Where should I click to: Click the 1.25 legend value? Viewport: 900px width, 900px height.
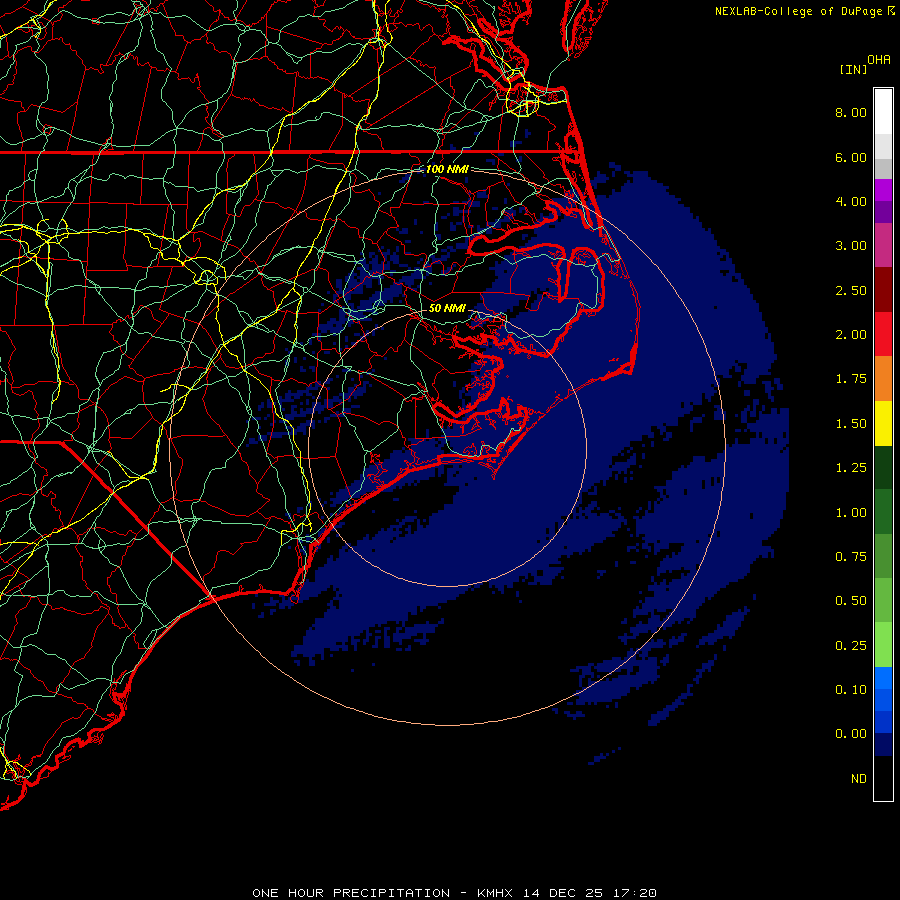(851, 468)
